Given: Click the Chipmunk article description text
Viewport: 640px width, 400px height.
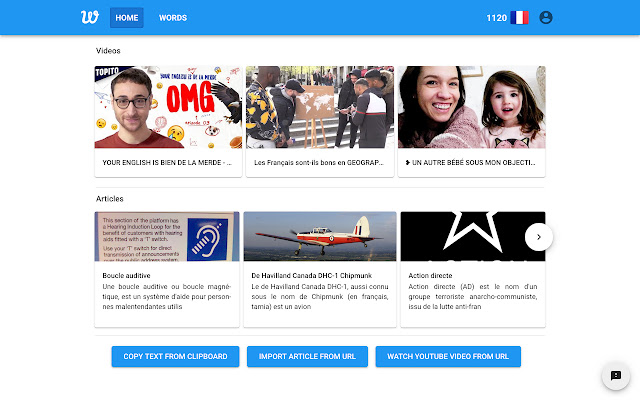Looking at the screenshot, I should coord(320,297).
